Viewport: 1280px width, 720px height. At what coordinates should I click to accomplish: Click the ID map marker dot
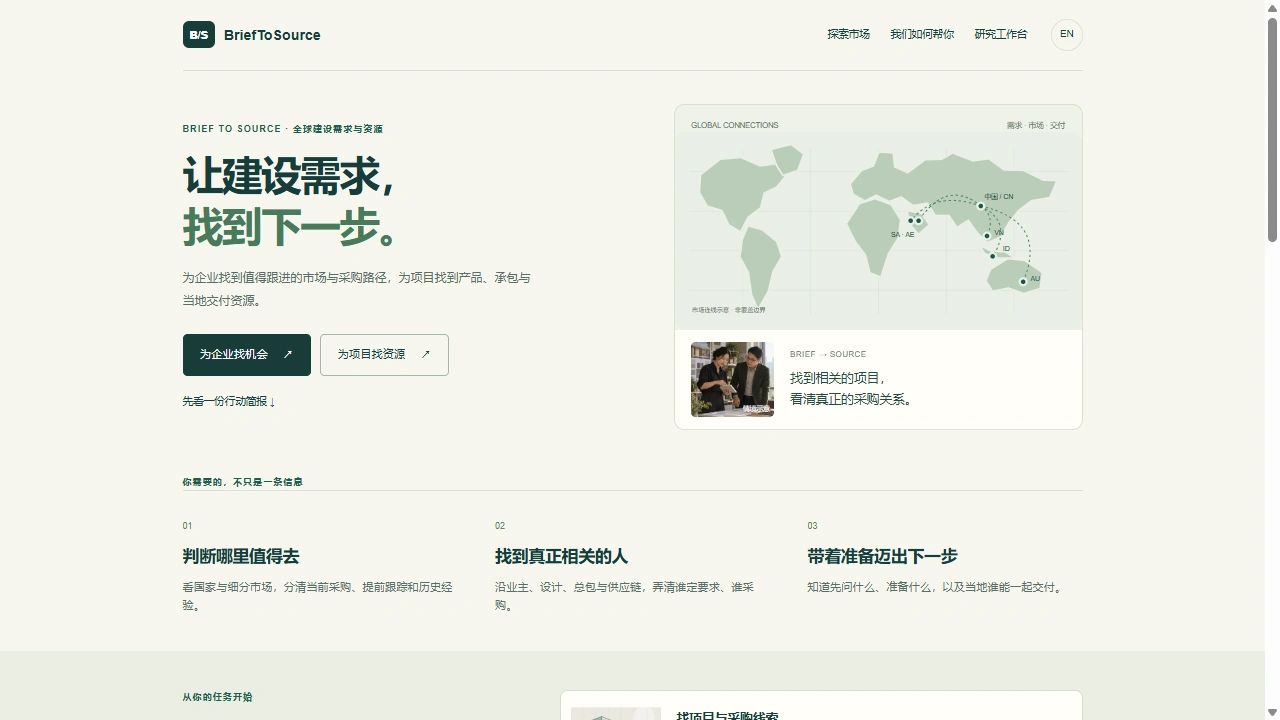[992, 256]
